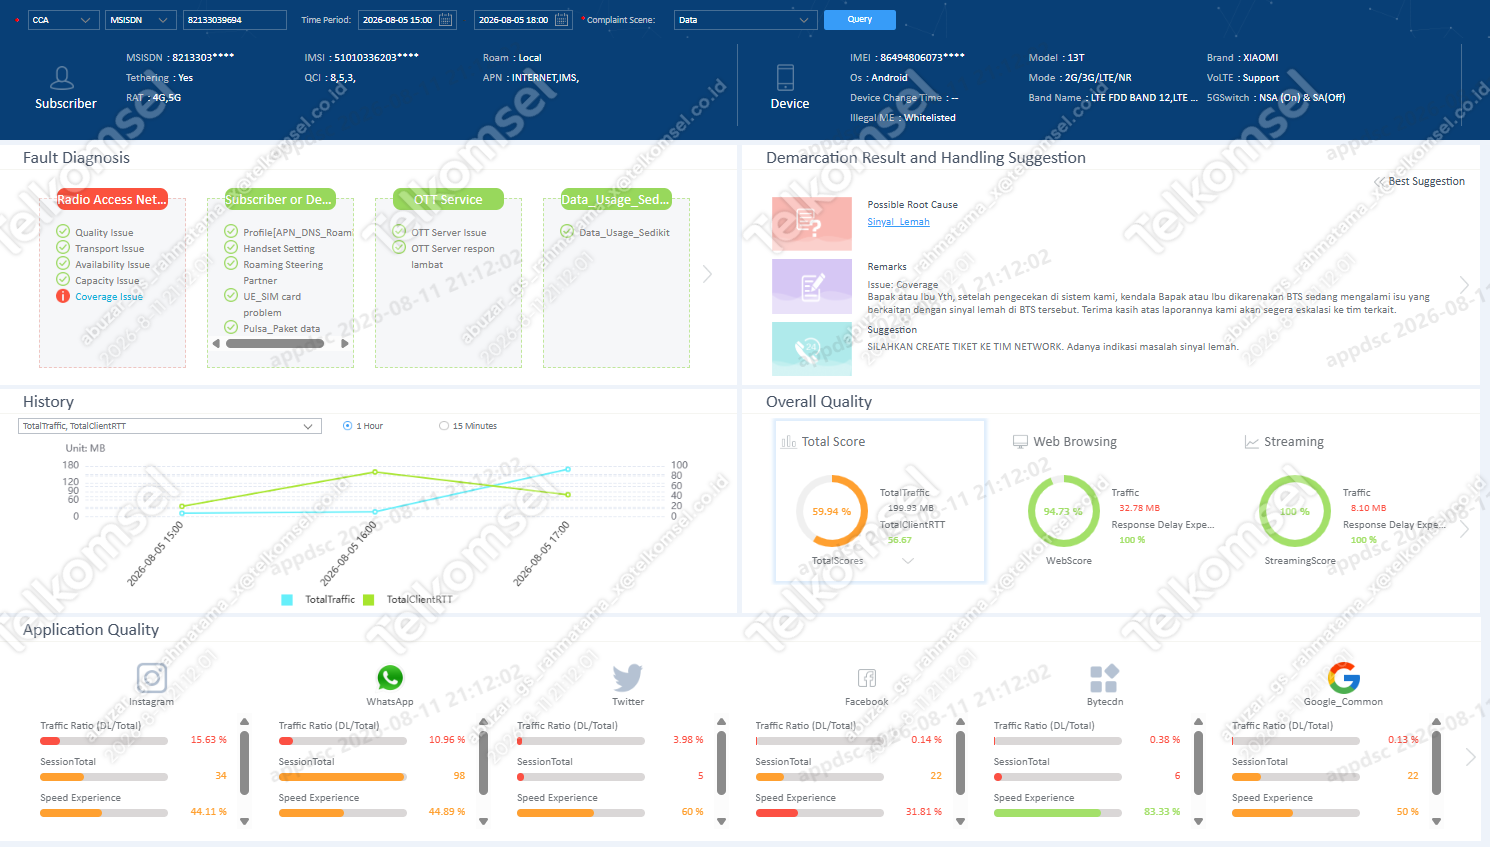Click the Facebook app icon
1490x847 pixels.
point(867,678)
